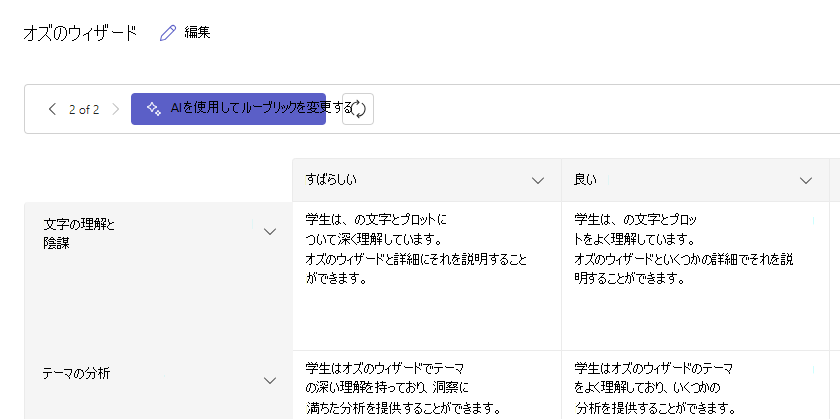Go to previous rubric version arrow

coord(52,109)
